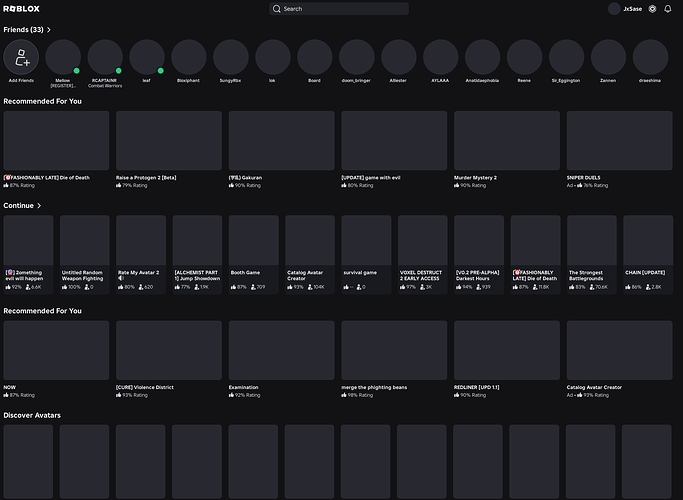Screen dimensions: 683x500
Task: Open the JxSase profile avatar
Action: 614,9
